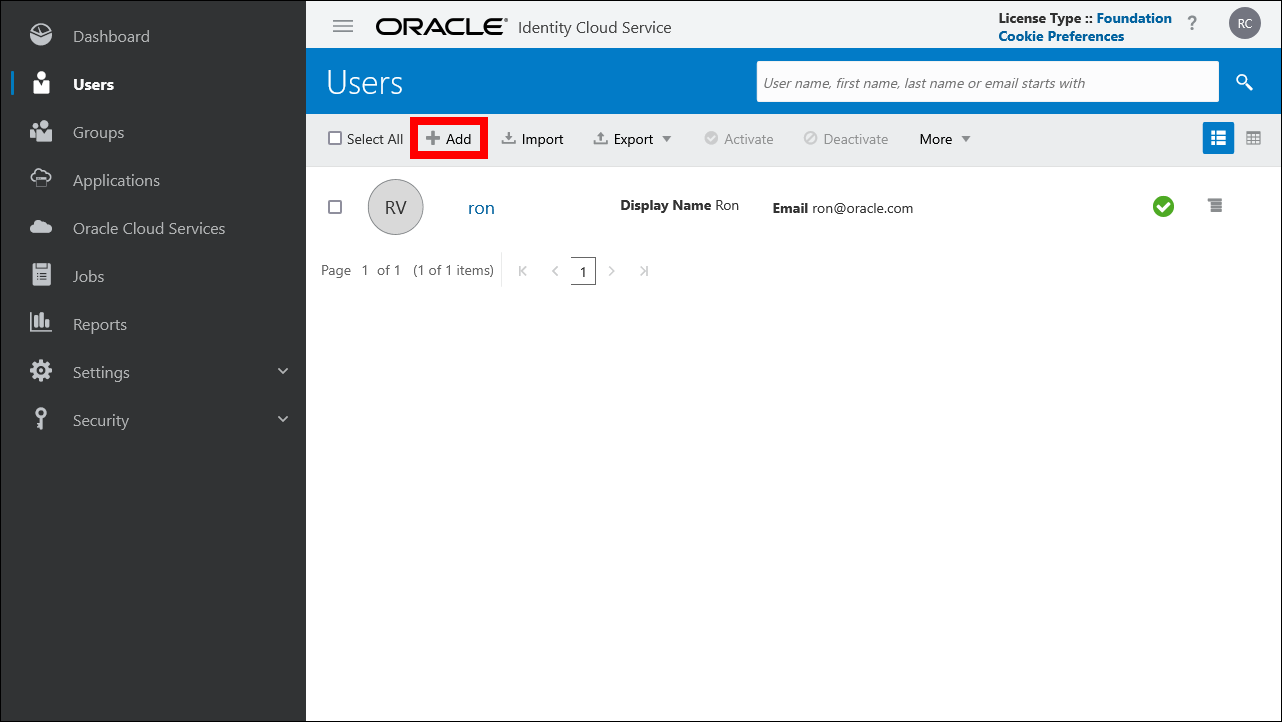Open the Dashboard from the sidebar

point(110,35)
